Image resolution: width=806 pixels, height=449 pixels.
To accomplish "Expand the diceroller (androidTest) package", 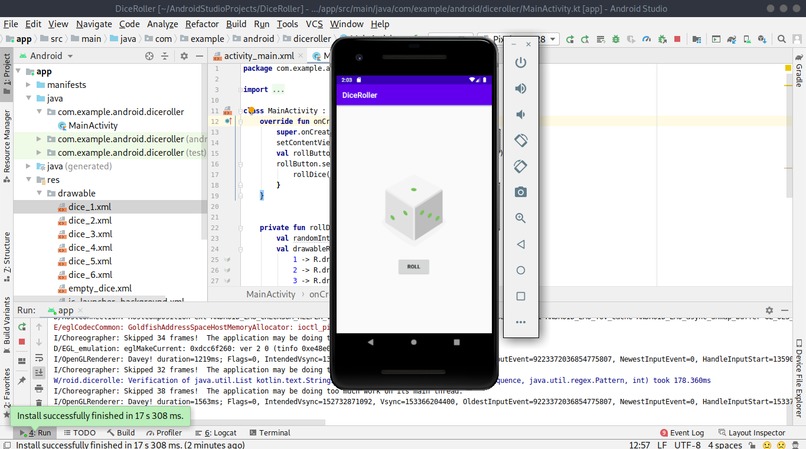I will [x=39, y=139].
